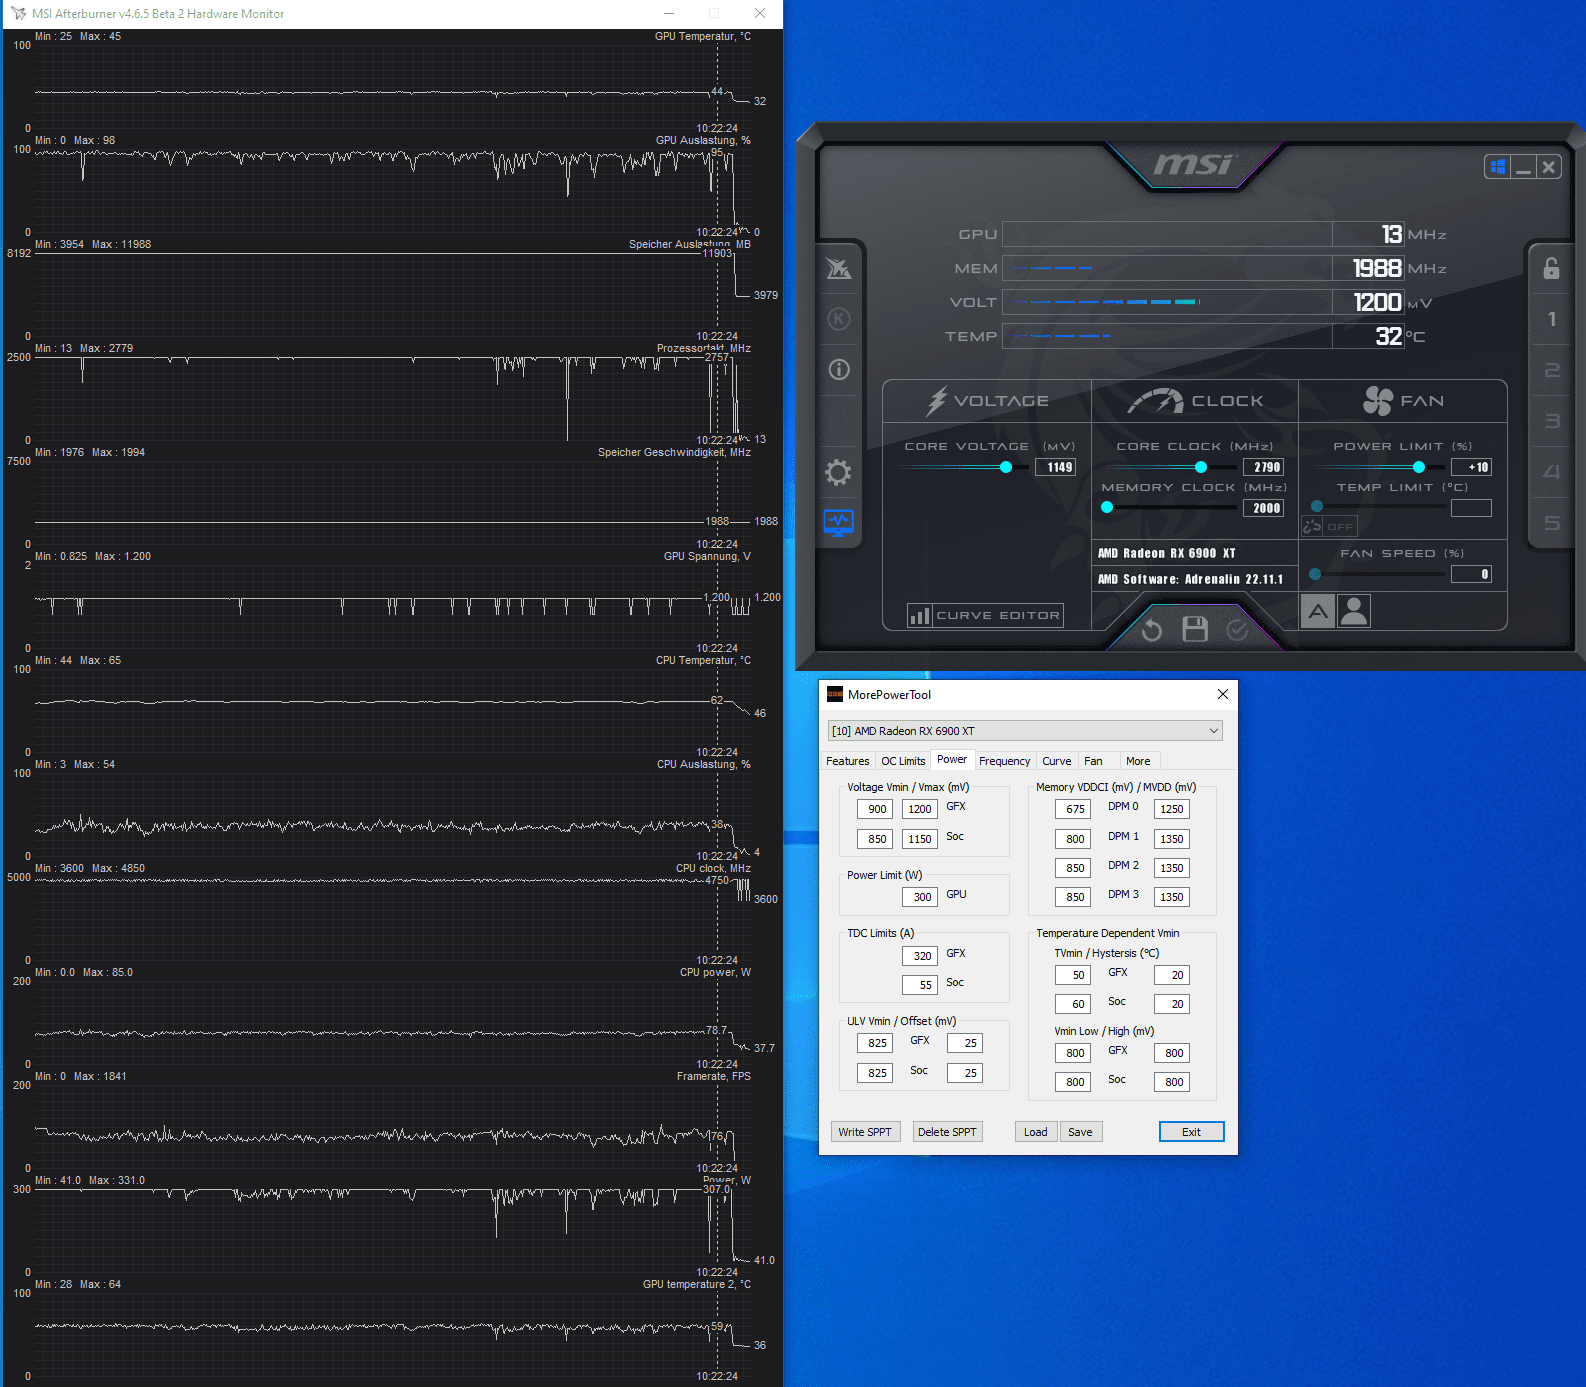Click Load button in MorePowerTool

coord(1036,1132)
